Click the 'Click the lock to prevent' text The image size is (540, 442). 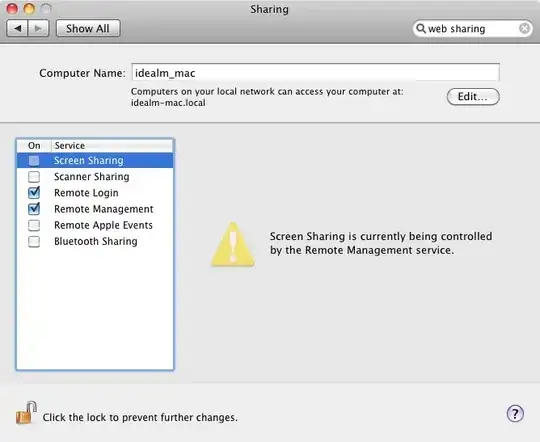[140, 417]
